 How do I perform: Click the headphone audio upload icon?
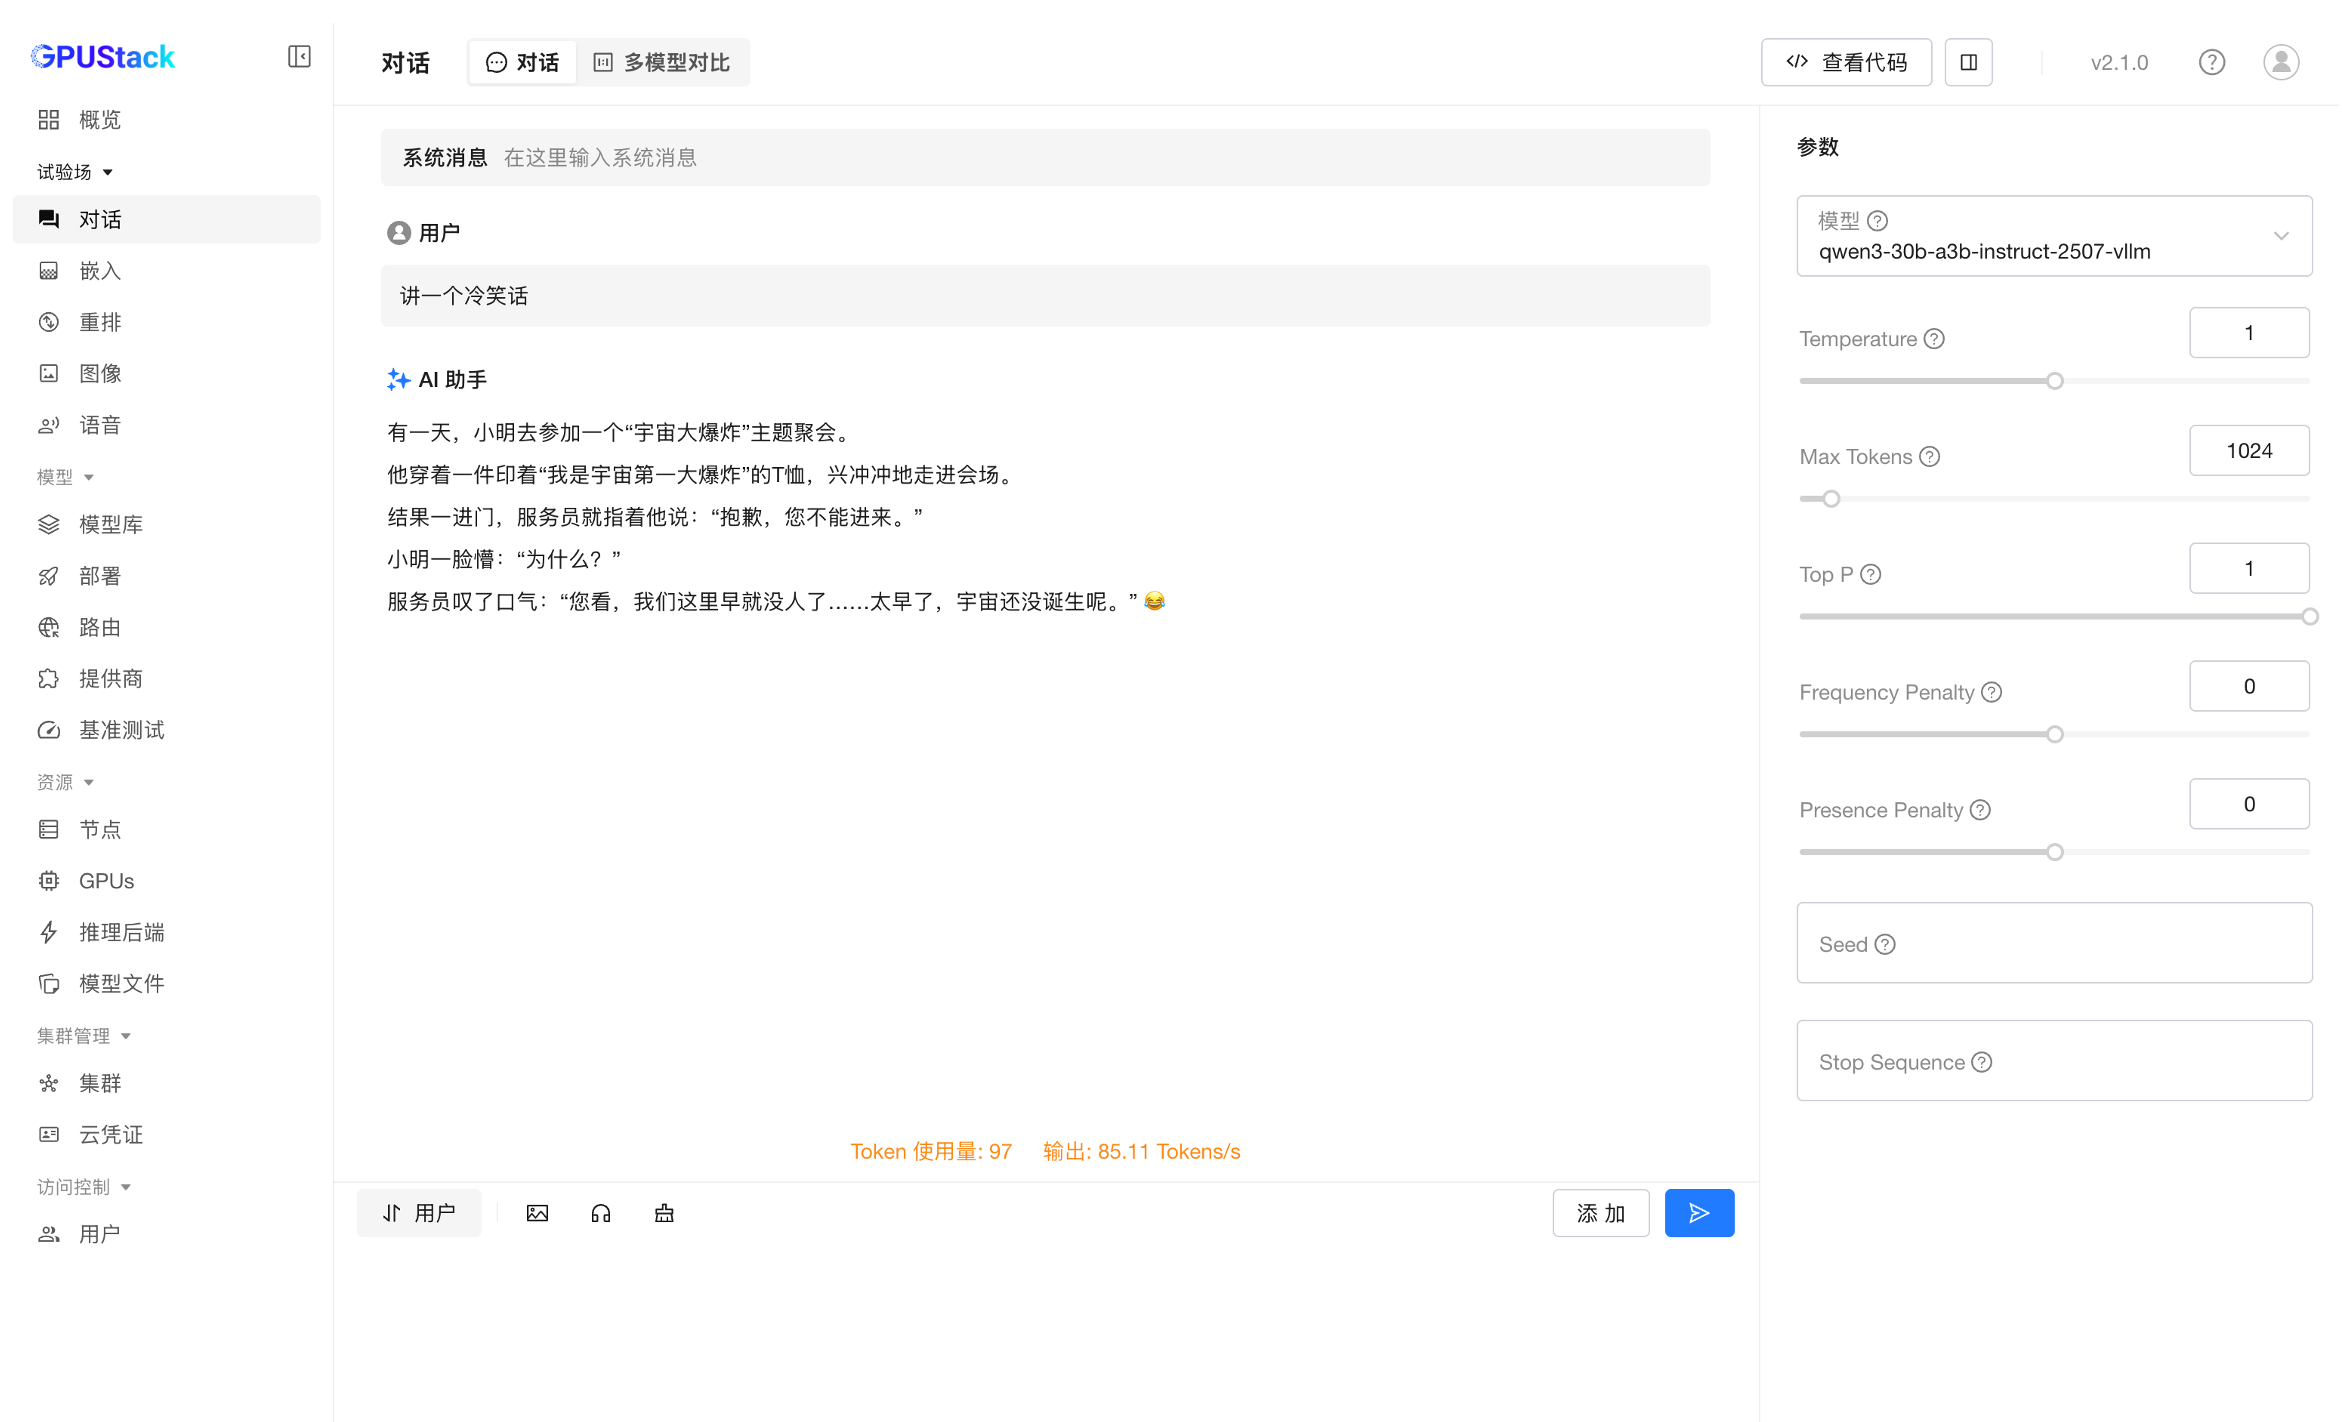pyautogui.click(x=601, y=1213)
